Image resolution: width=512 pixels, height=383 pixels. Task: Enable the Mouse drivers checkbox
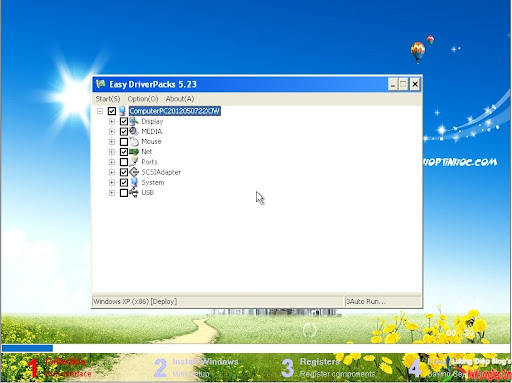click(x=124, y=142)
